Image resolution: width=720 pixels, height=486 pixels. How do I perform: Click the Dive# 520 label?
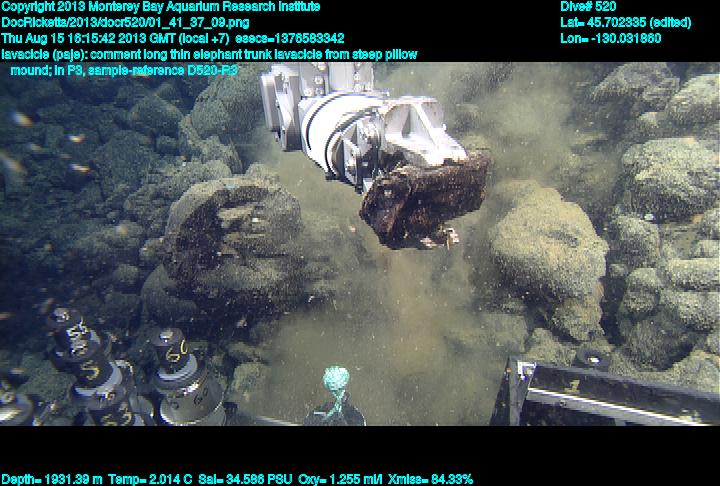(x=588, y=7)
